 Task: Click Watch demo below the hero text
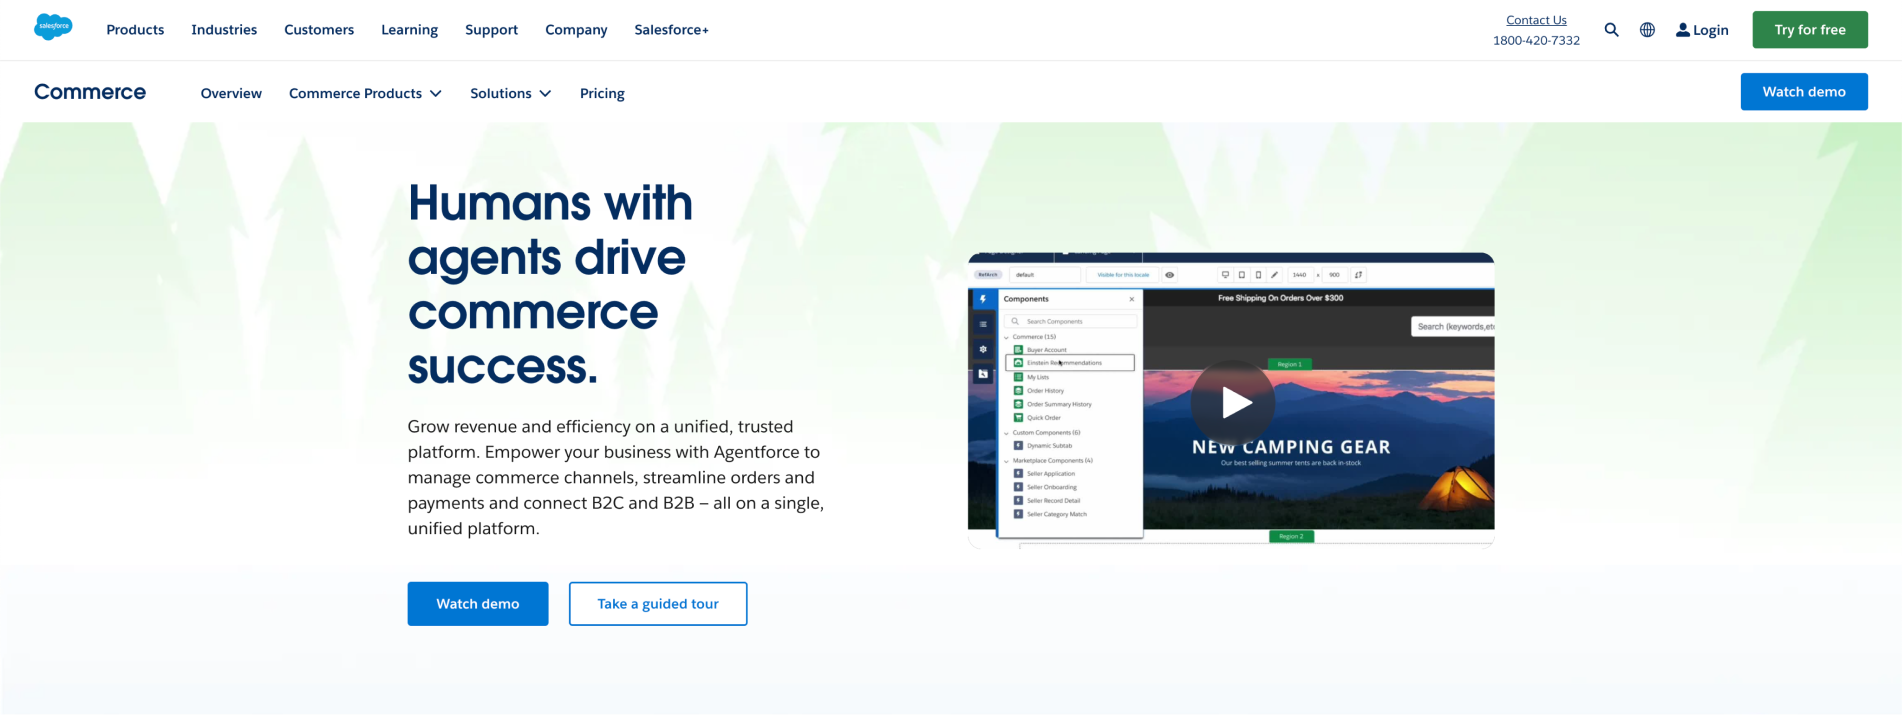tap(478, 604)
